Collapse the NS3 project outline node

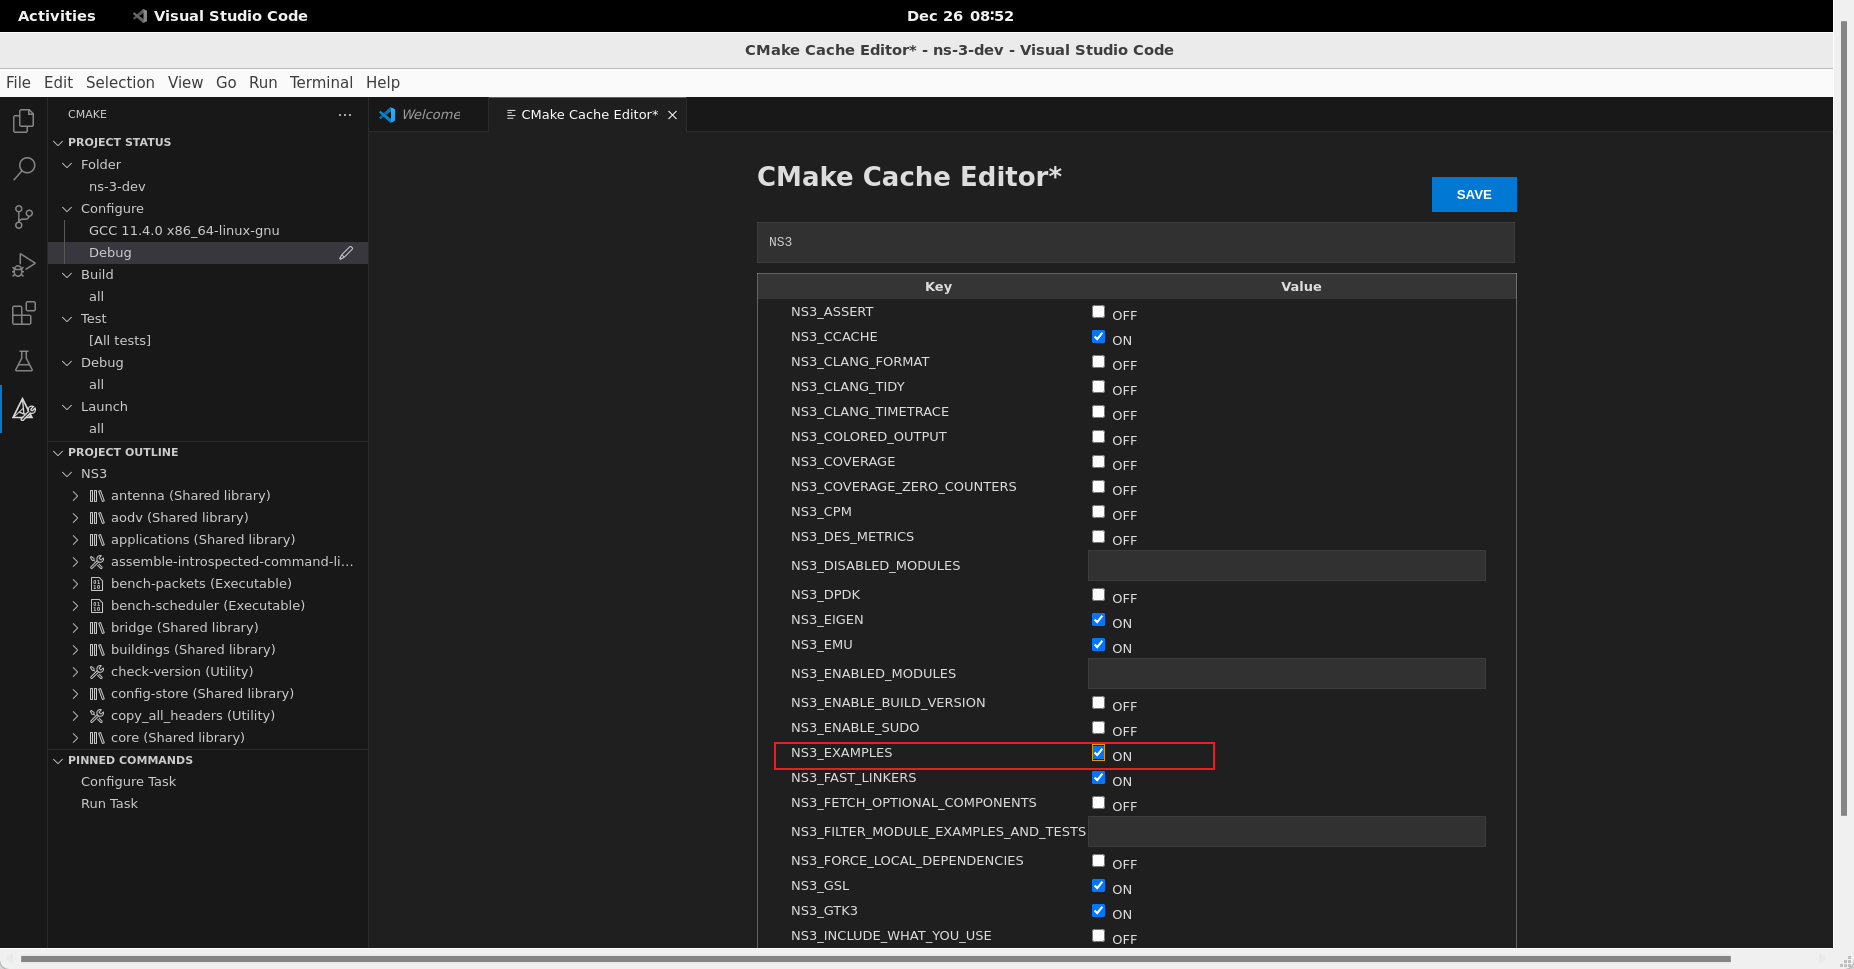coord(67,474)
